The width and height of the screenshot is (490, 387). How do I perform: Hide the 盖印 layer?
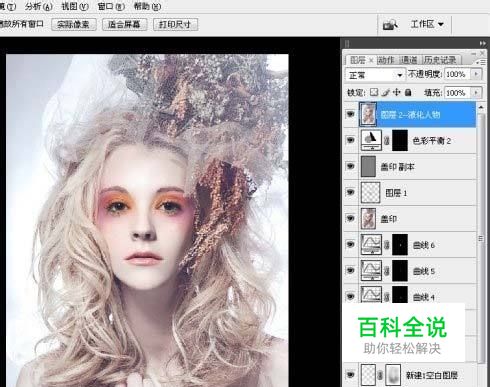350,218
